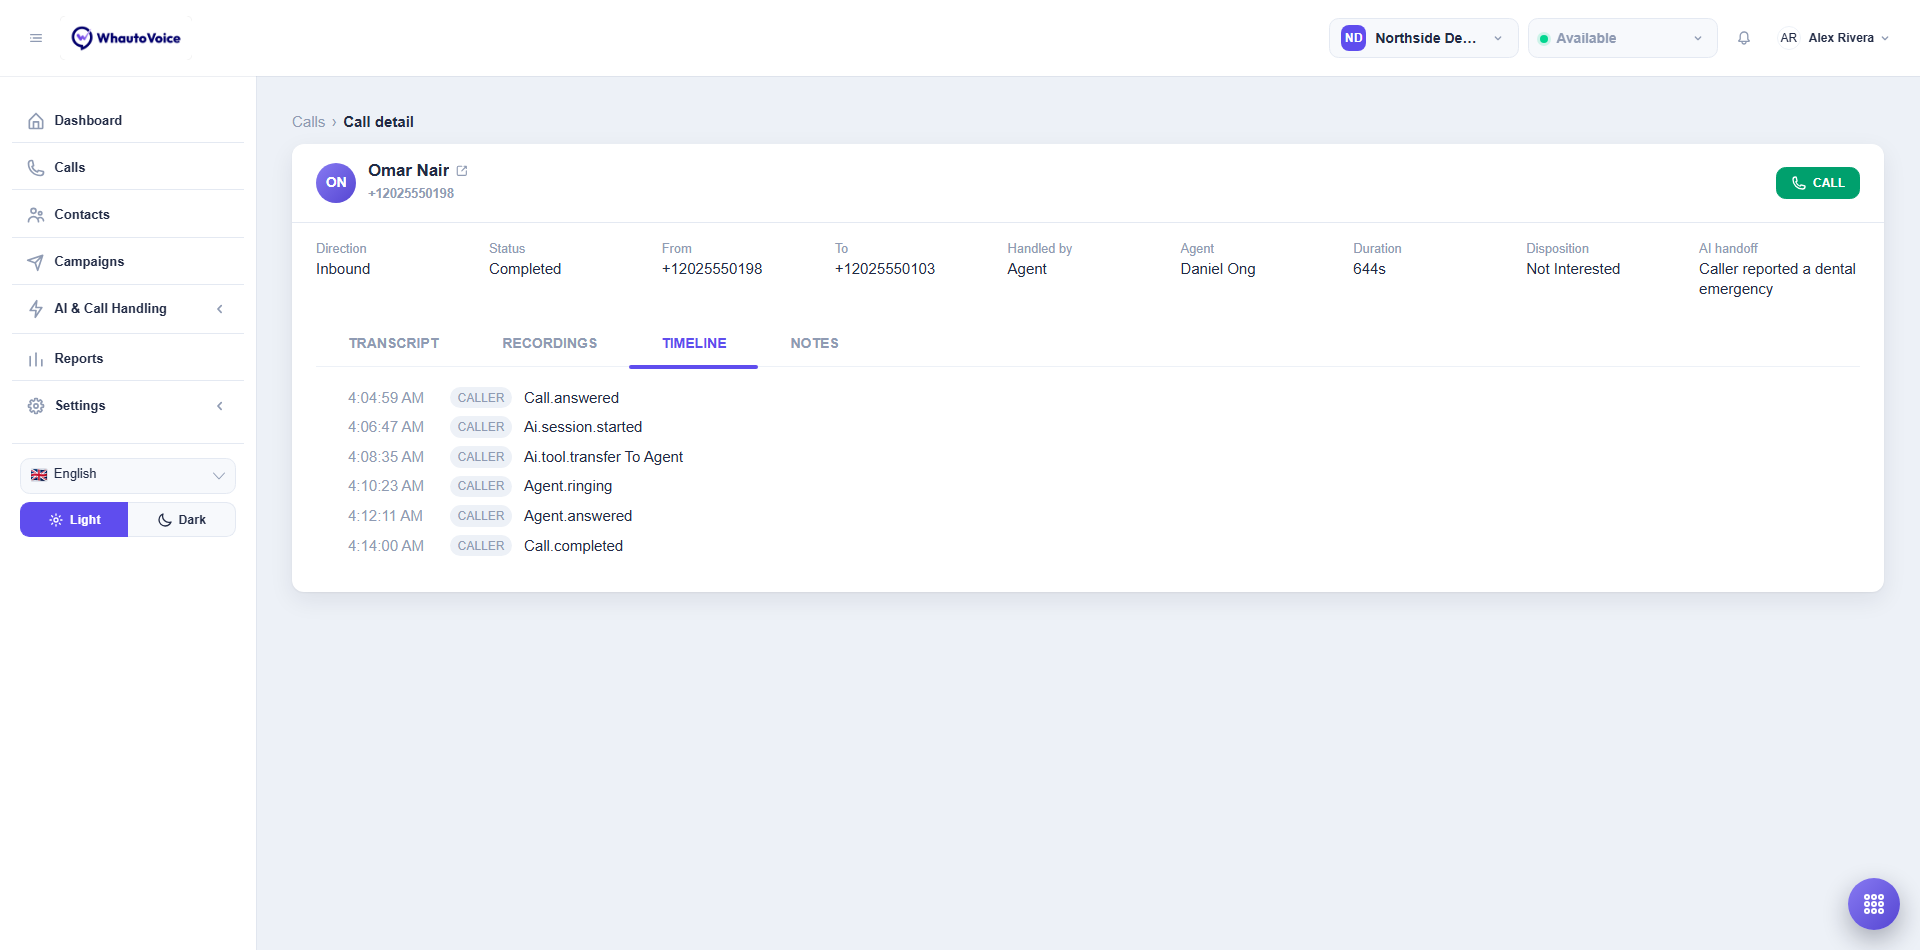Click the Calls phone icon in sidebar

36,168
